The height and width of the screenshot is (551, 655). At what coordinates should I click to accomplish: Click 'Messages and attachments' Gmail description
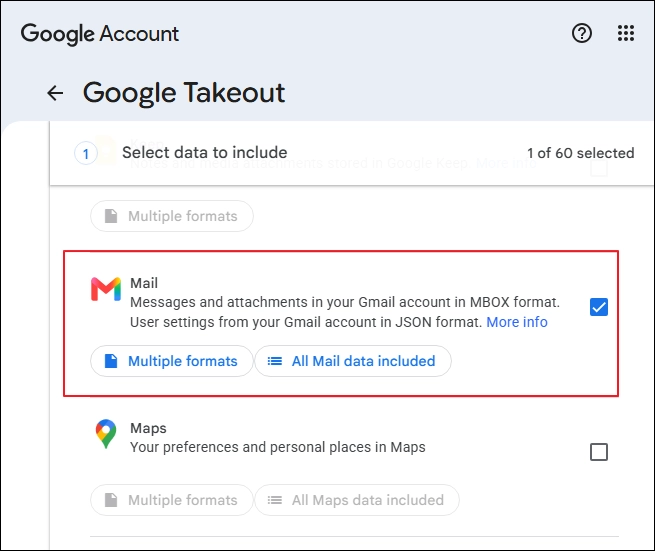tap(345, 312)
